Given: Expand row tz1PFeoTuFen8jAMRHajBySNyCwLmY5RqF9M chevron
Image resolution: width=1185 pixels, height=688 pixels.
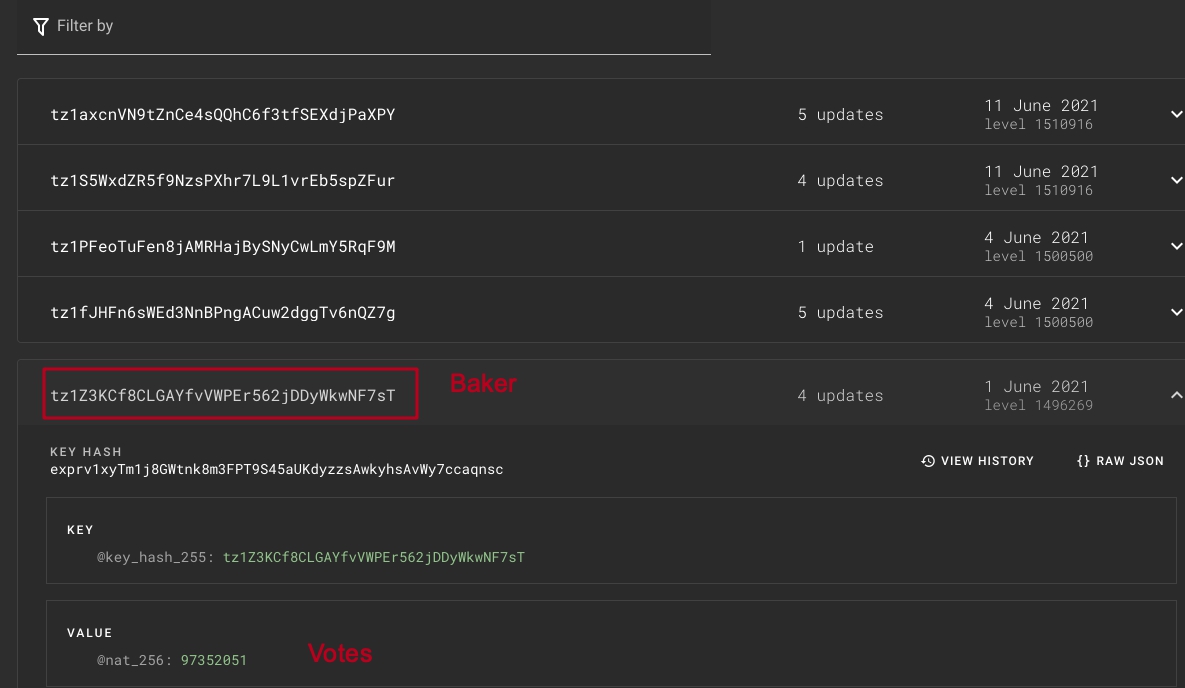Looking at the screenshot, I should 1176,246.
